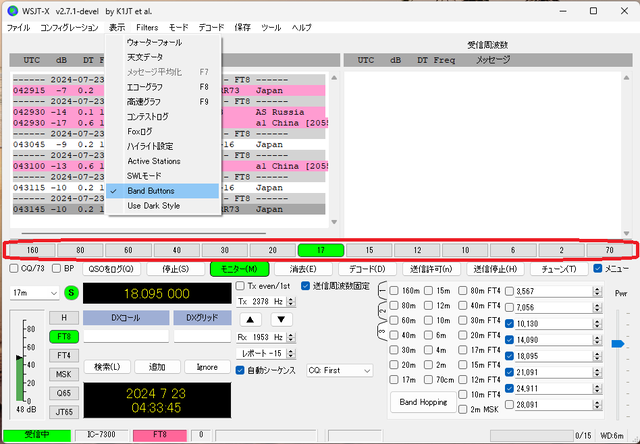Open Active Stations from the menu
The height and width of the screenshot is (444, 640).
[x=163, y=161]
